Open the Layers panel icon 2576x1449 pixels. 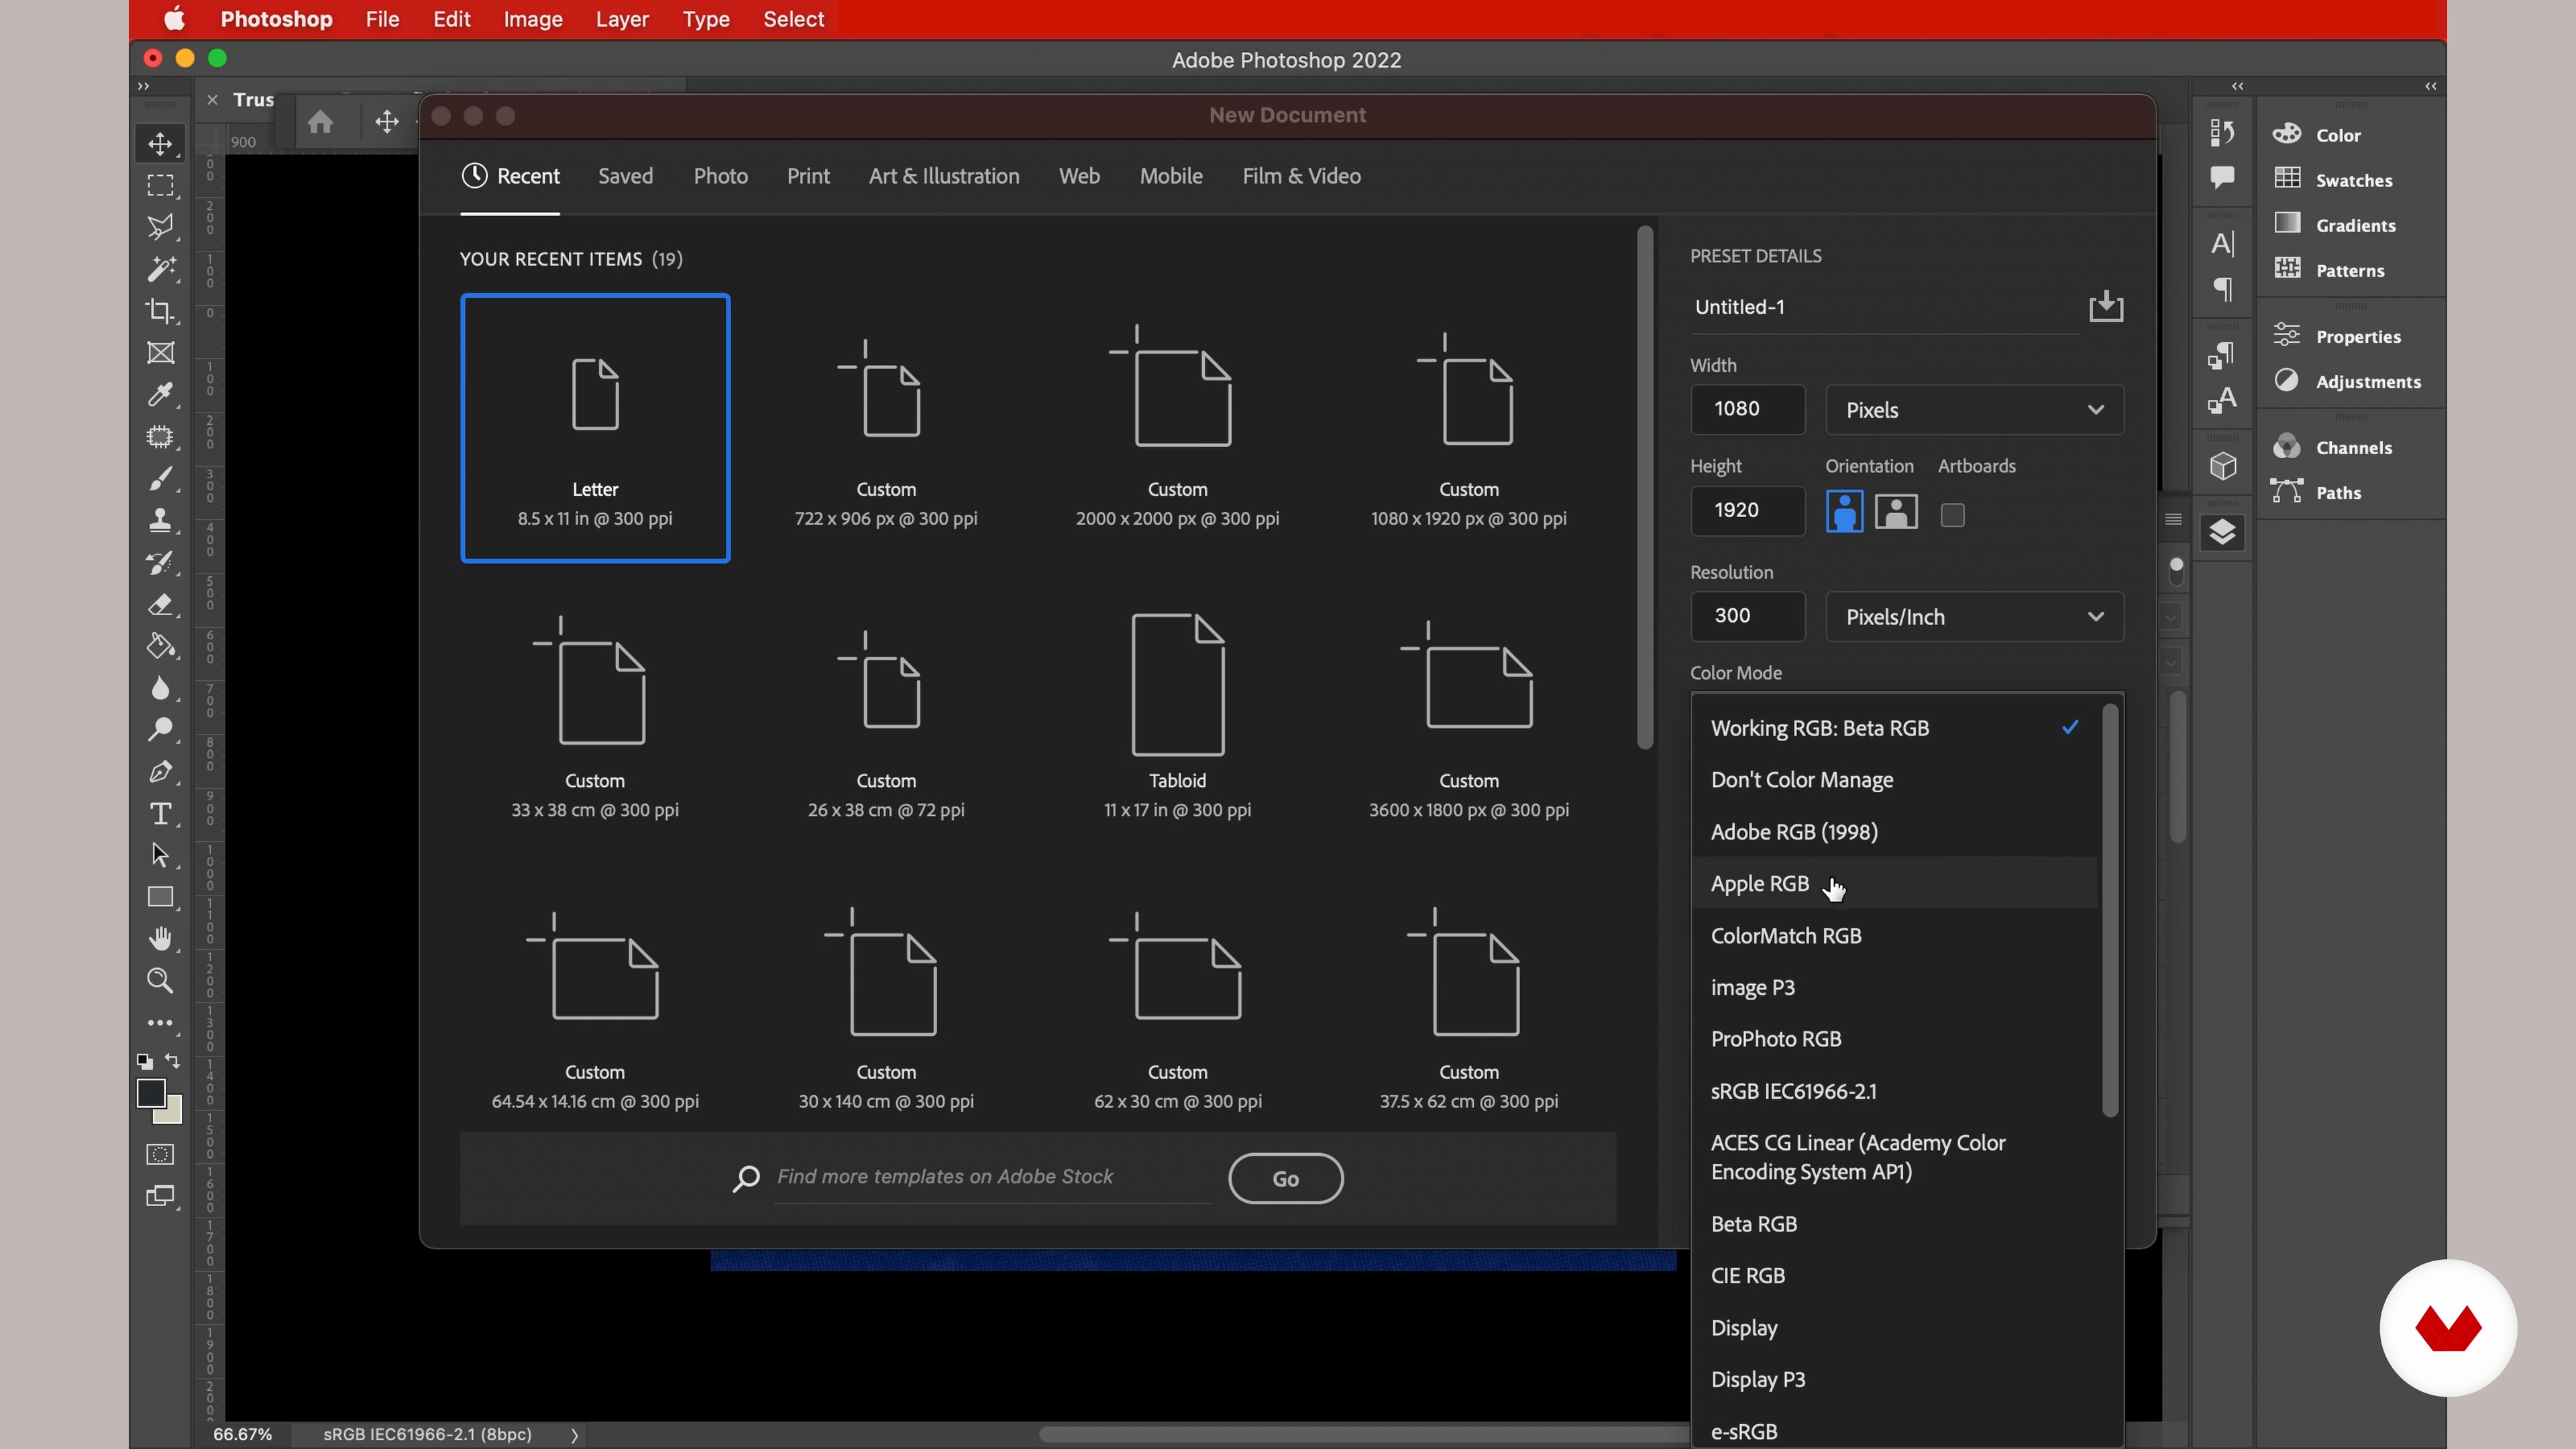(x=2222, y=533)
